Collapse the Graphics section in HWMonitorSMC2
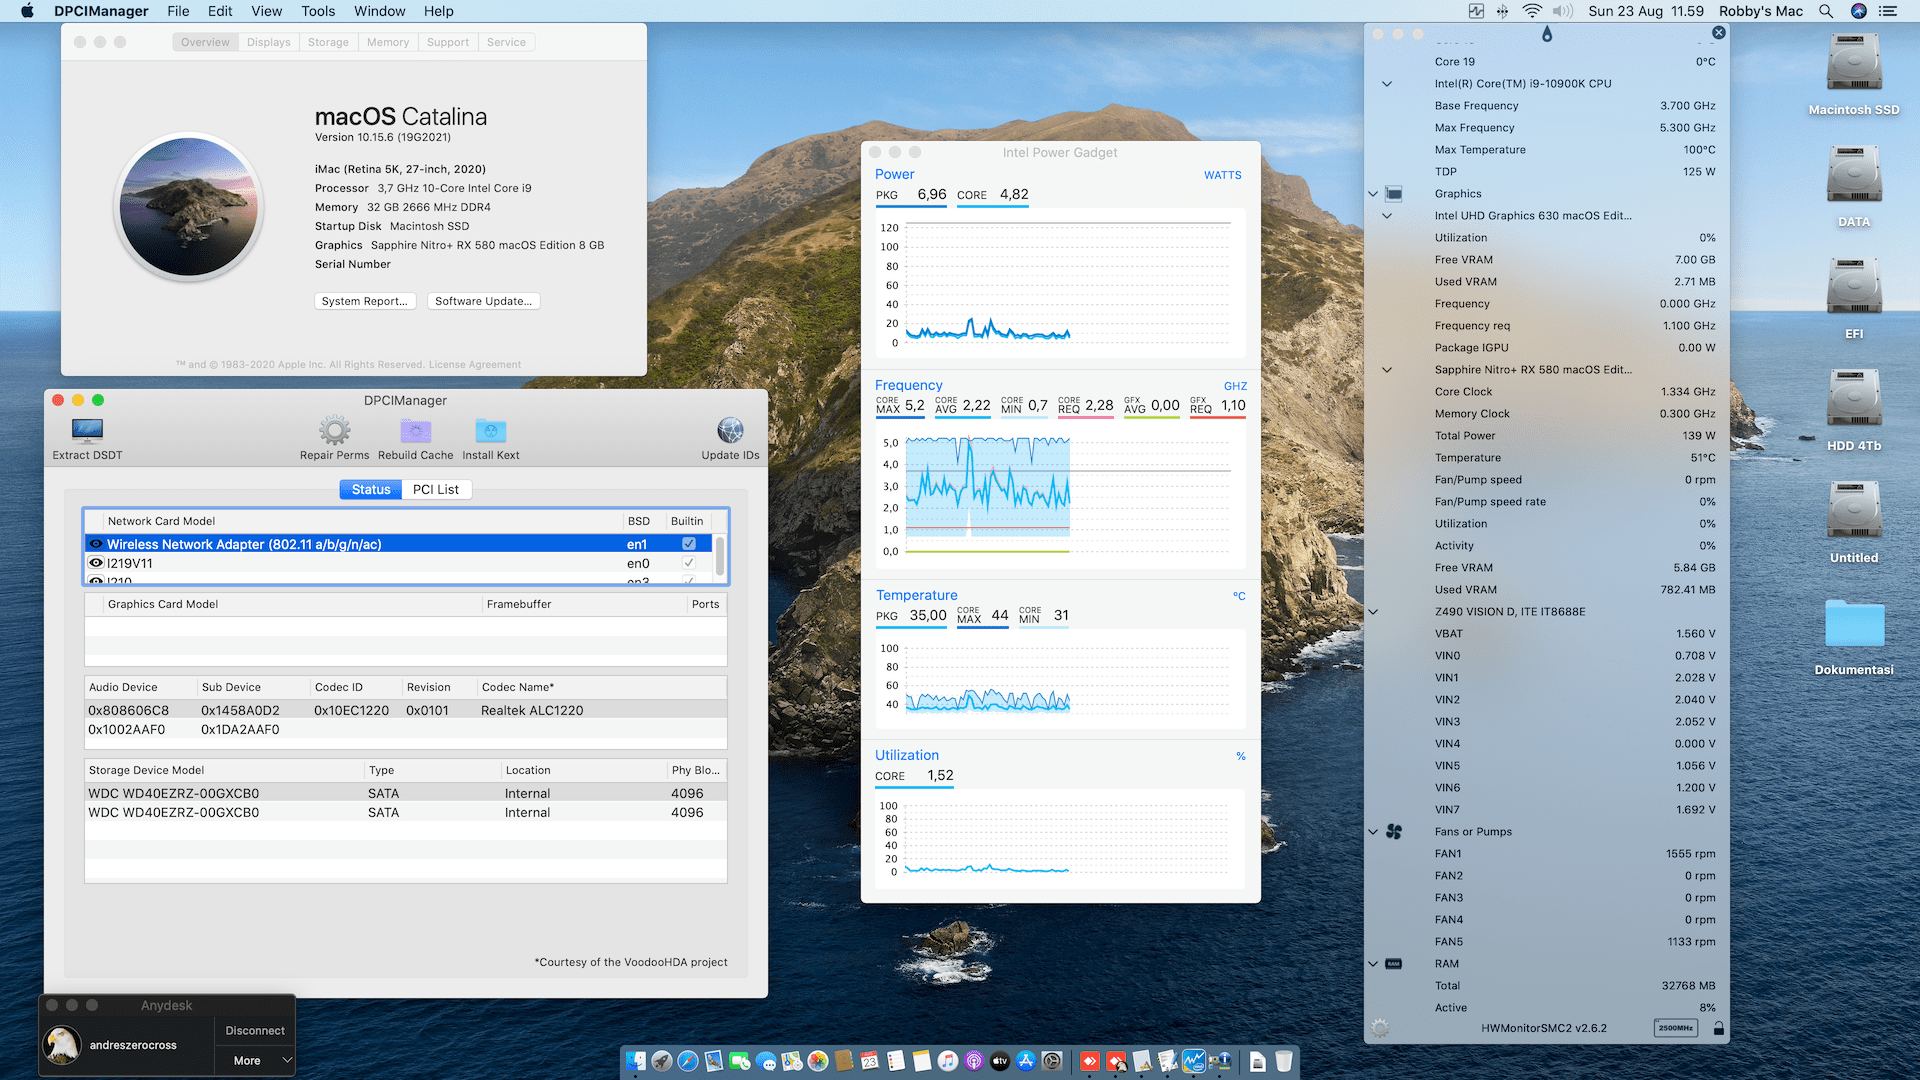The width and height of the screenshot is (1920, 1080). point(1373,193)
